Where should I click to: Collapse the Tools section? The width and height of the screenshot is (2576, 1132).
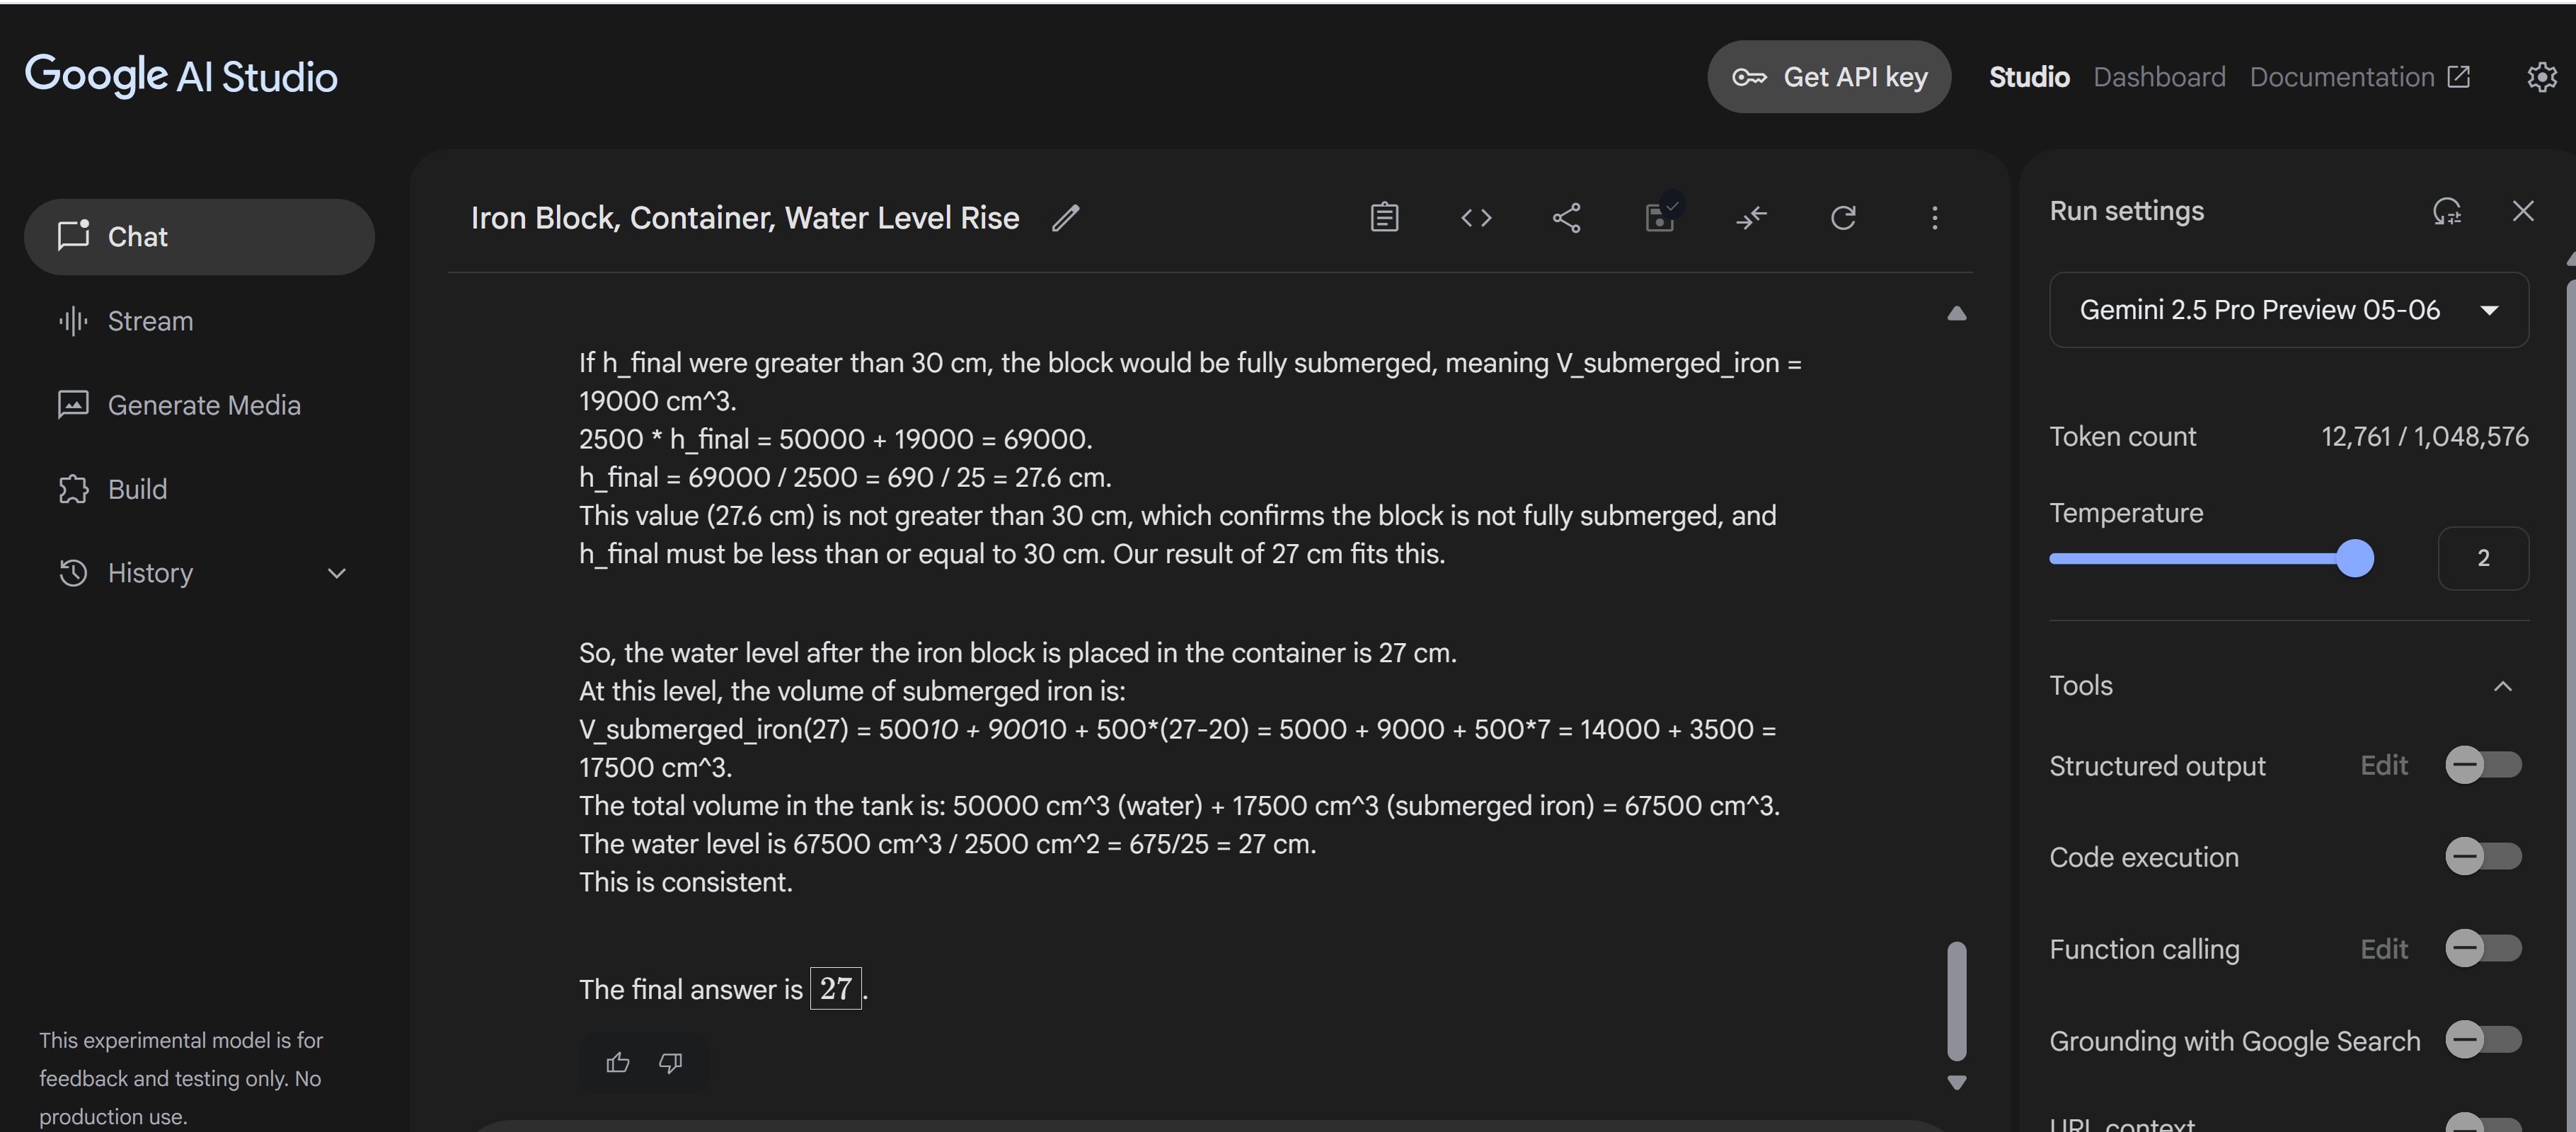(x=2502, y=686)
